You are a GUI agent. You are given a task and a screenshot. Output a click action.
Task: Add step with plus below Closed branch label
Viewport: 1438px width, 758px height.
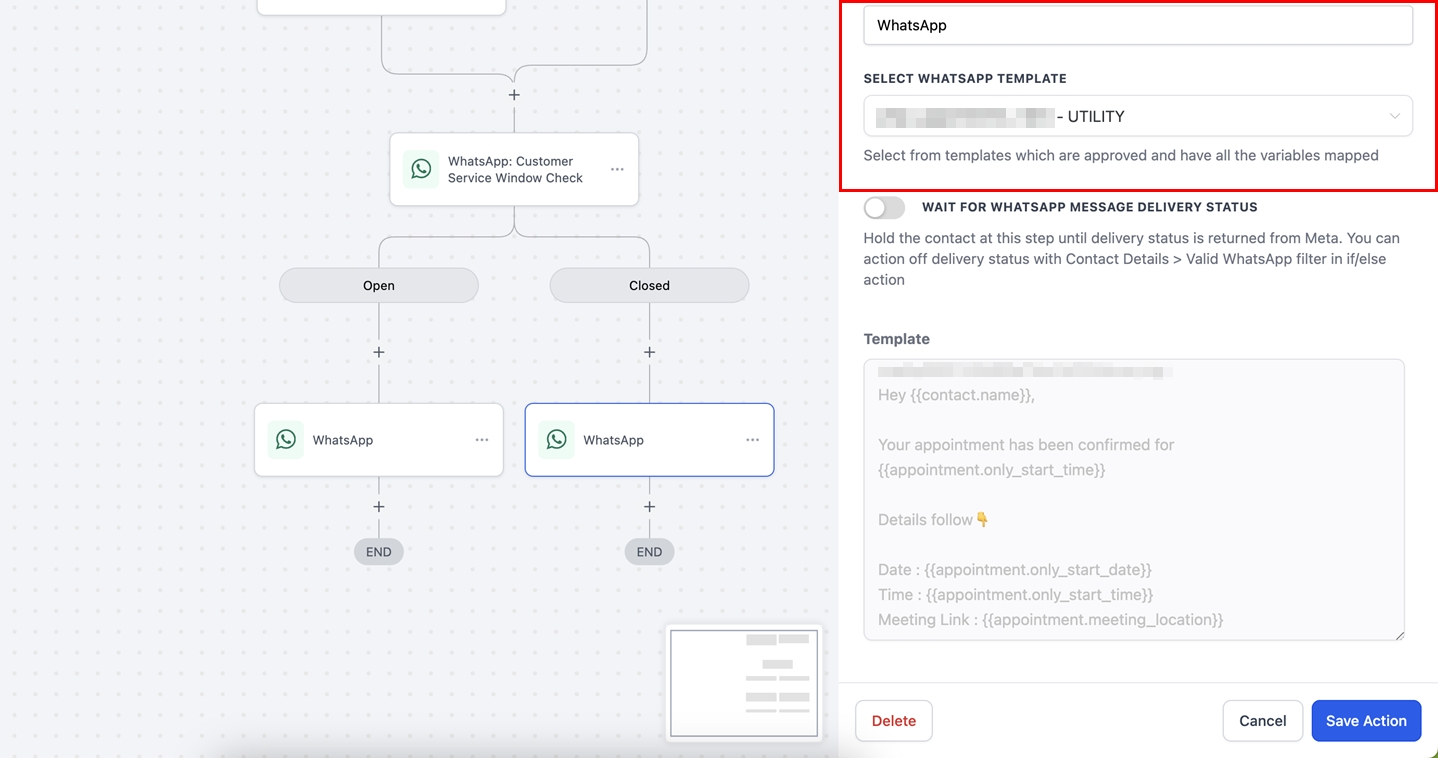(x=650, y=352)
